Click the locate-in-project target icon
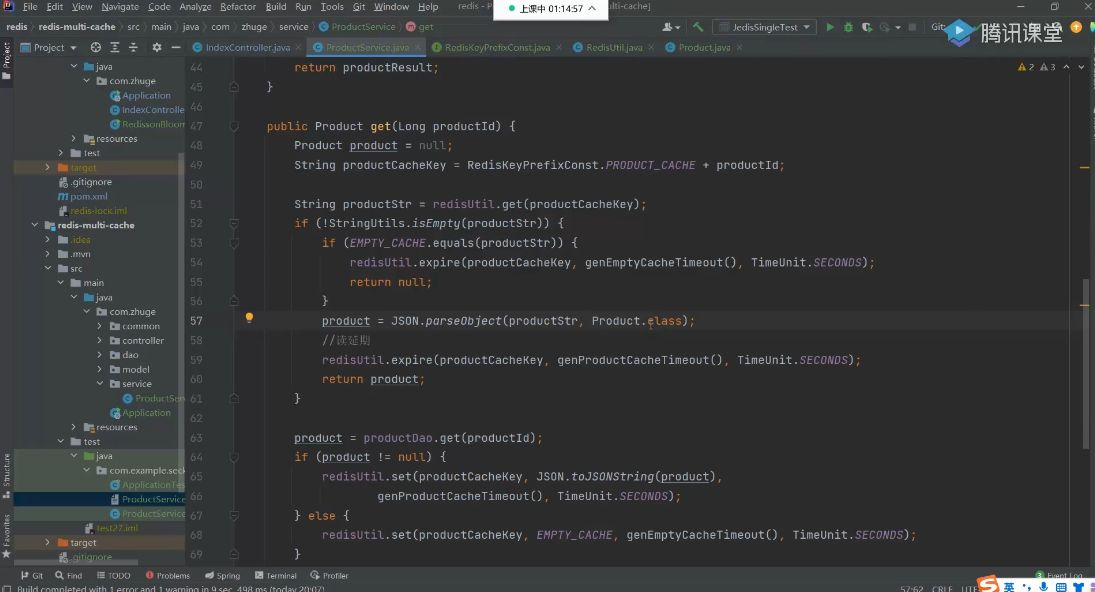Screen dimensions: 1095x592 (x=96, y=47)
